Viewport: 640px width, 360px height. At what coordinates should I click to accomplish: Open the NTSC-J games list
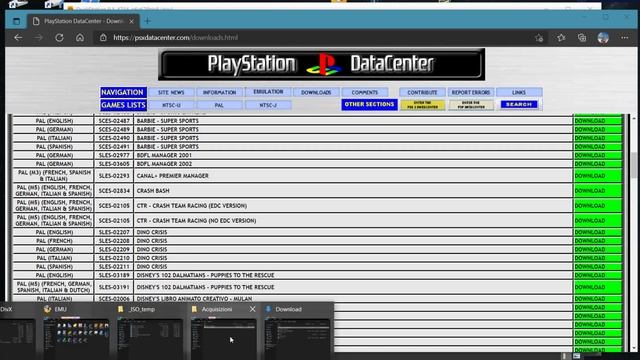pyautogui.click(x=268, y=105)
